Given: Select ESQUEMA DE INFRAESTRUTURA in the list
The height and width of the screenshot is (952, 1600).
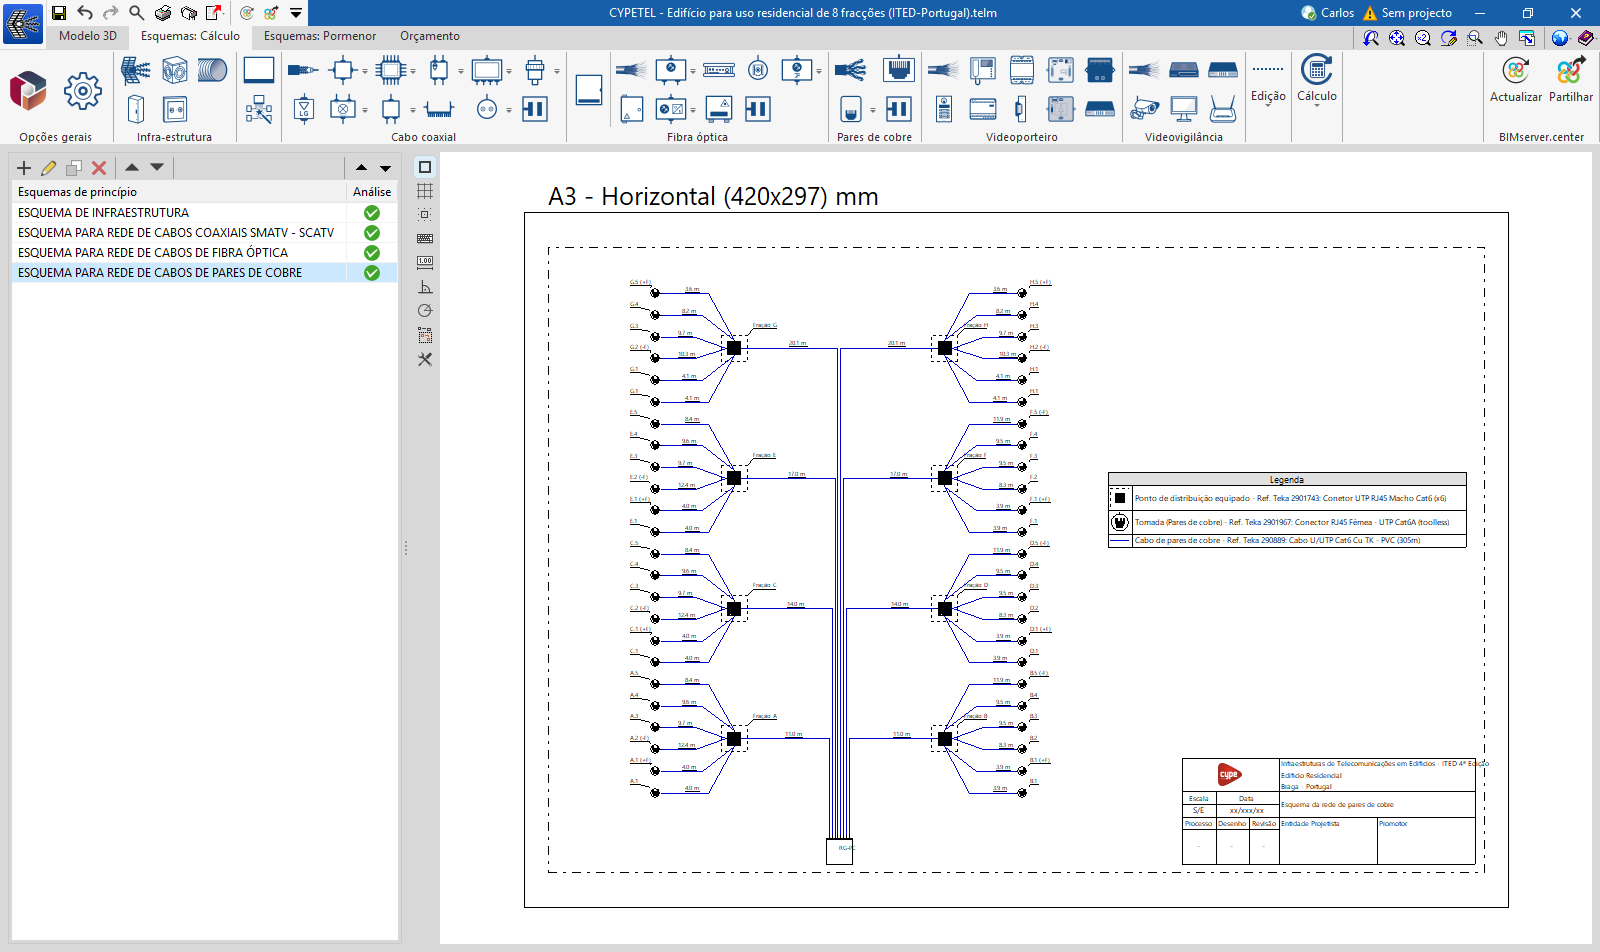Looking at the screenshot, I should point(103,213).
